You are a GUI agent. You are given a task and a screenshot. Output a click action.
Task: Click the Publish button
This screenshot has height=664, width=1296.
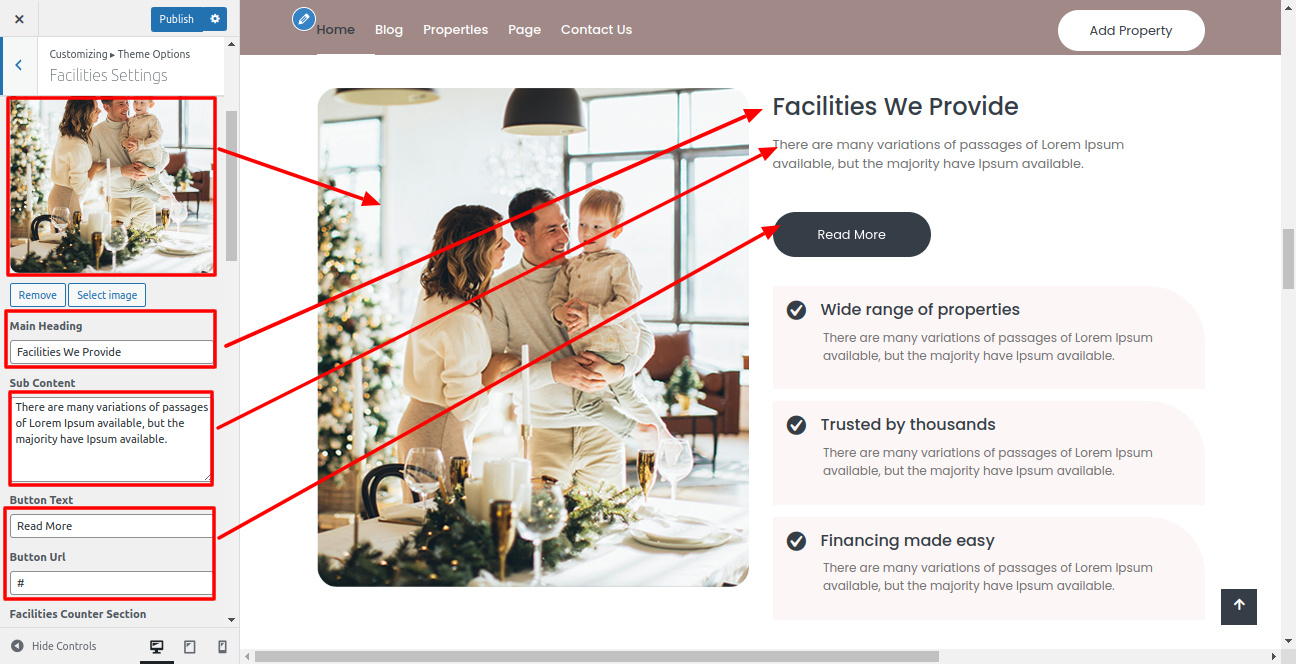click(177, 19)
